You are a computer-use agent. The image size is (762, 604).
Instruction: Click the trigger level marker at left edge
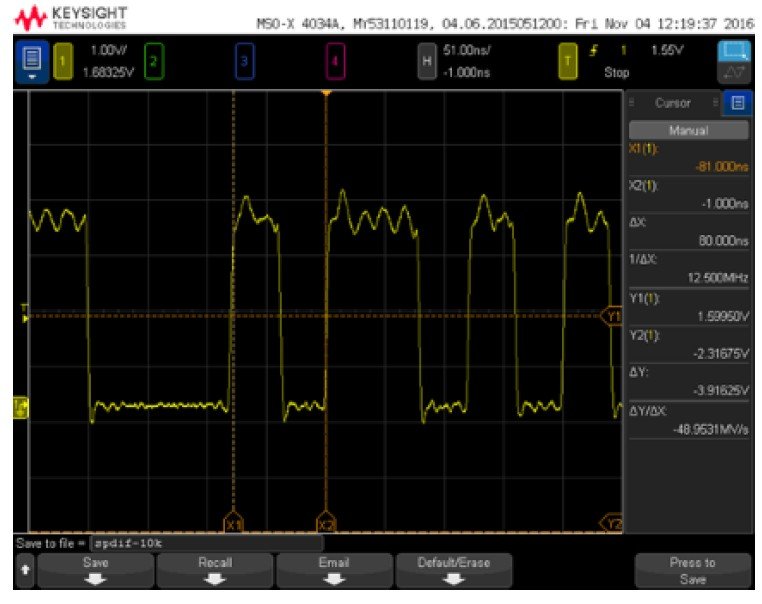point(25,314)
